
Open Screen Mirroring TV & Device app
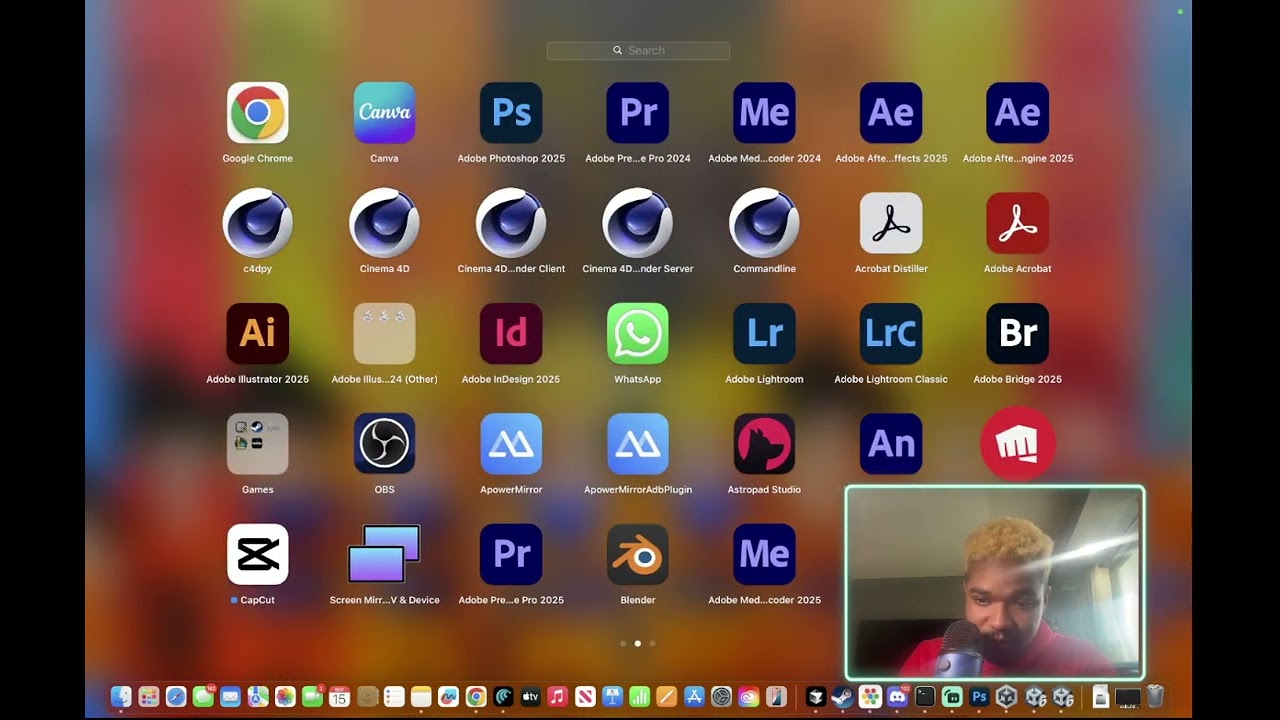[x=384, y=554]
